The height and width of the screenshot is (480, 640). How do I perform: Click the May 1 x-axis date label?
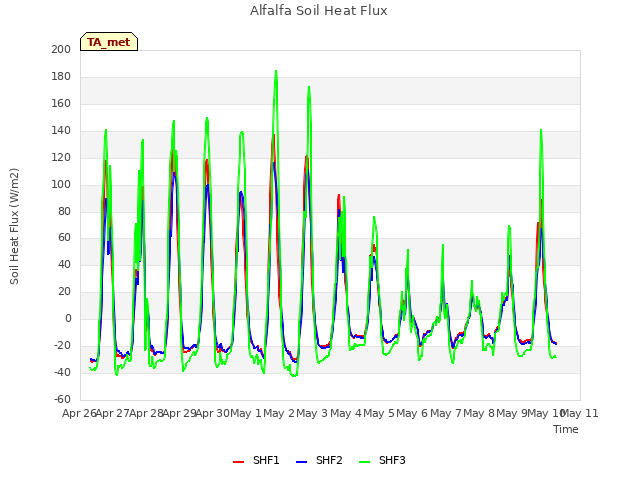point(246,413)
